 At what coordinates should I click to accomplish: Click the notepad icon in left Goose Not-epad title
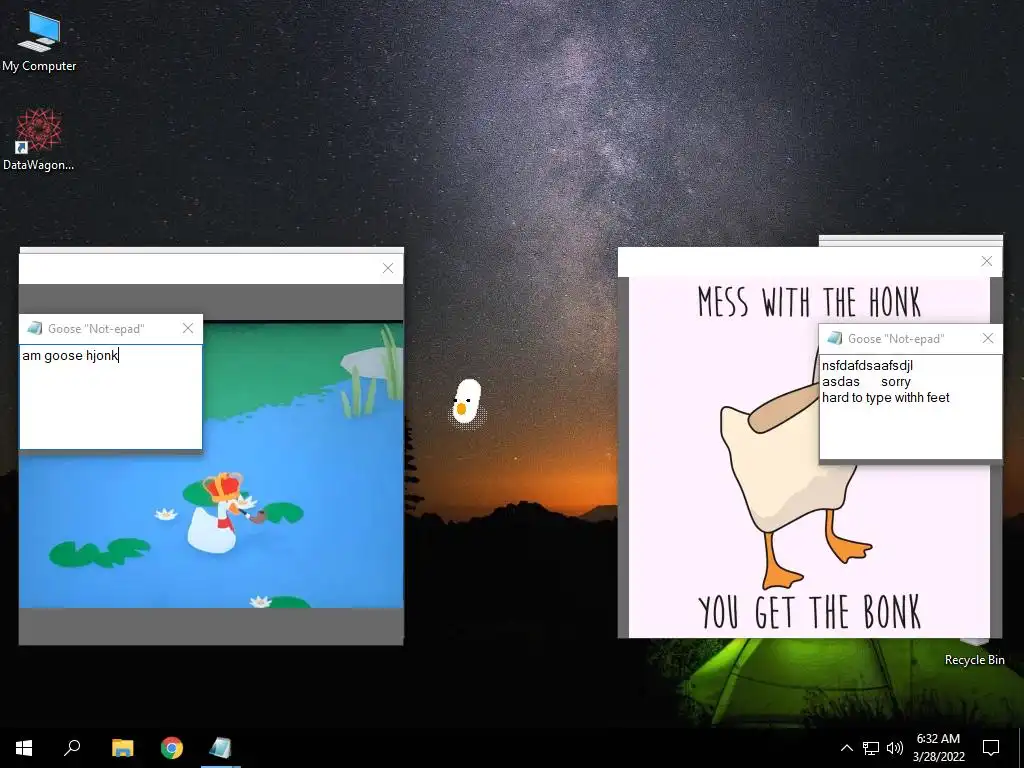click(x=34, y=328)
